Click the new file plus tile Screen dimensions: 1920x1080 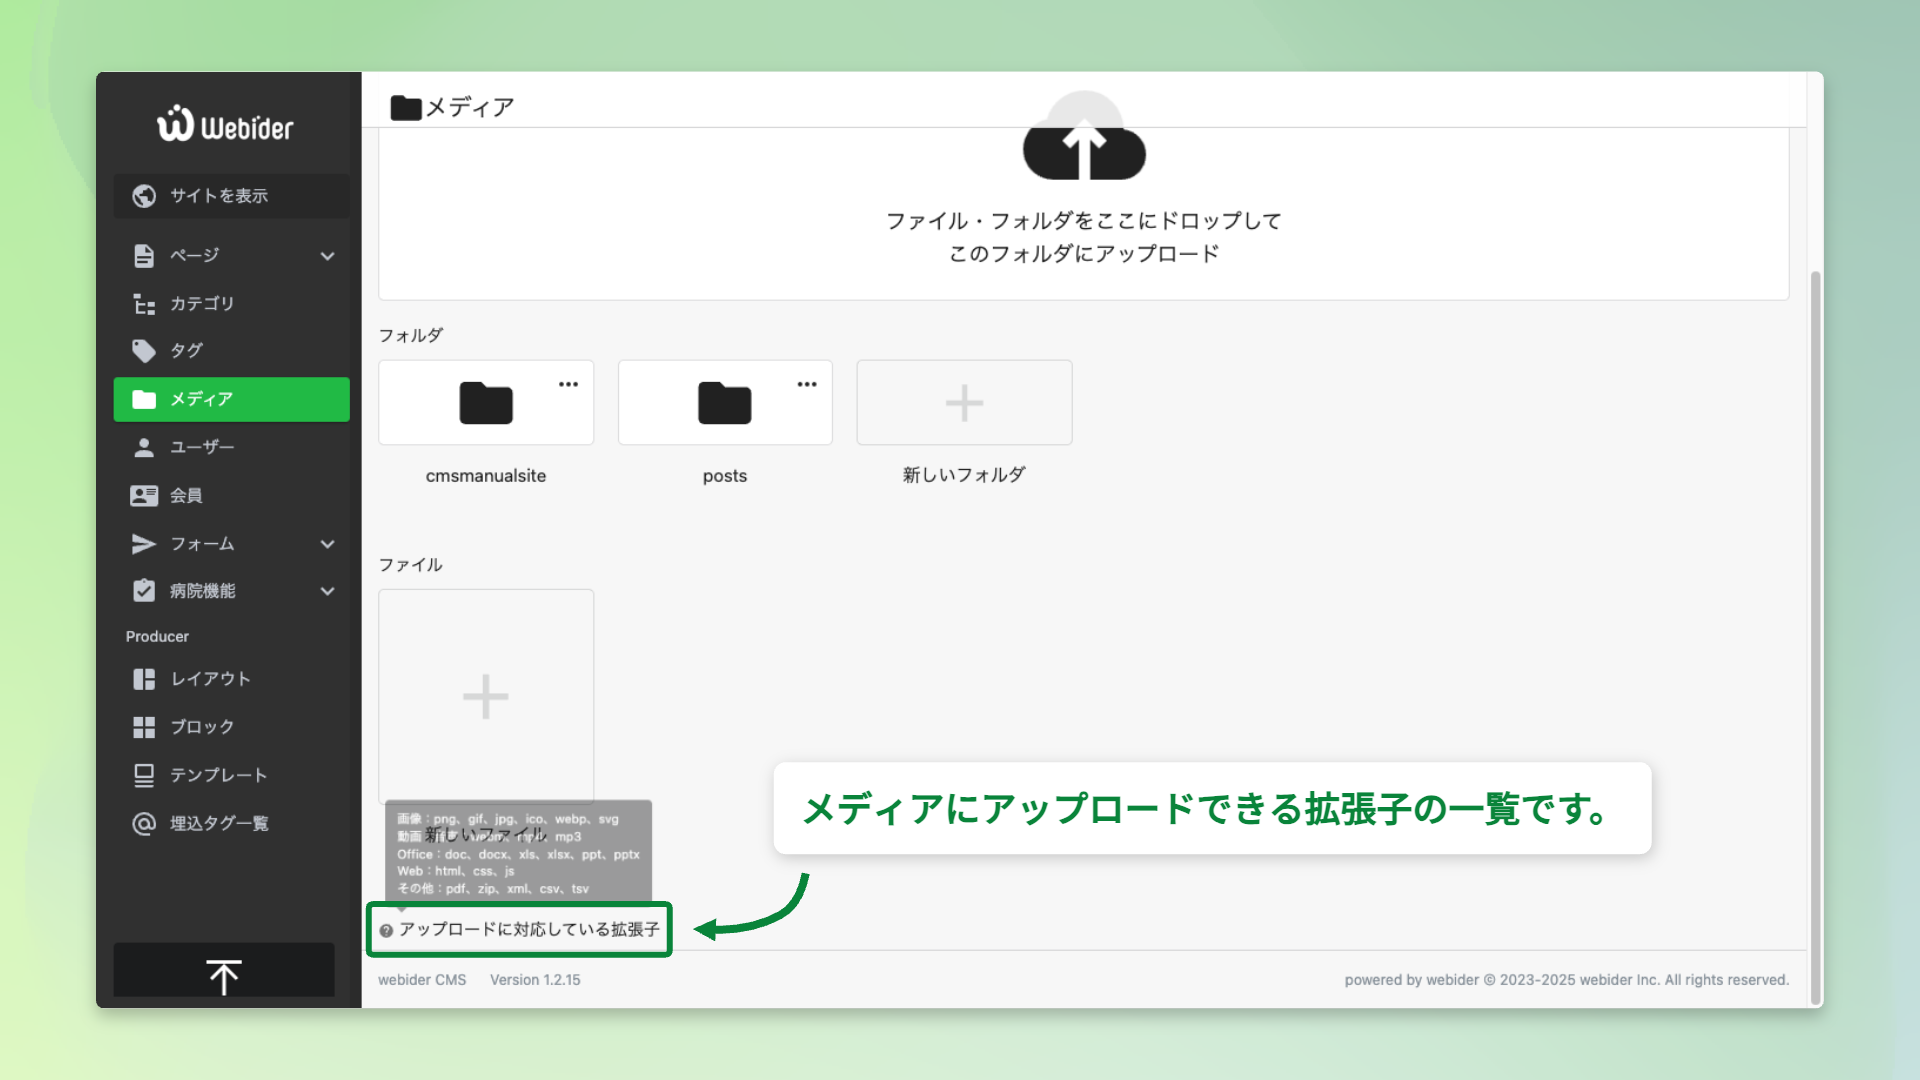(x=486, y=696)
